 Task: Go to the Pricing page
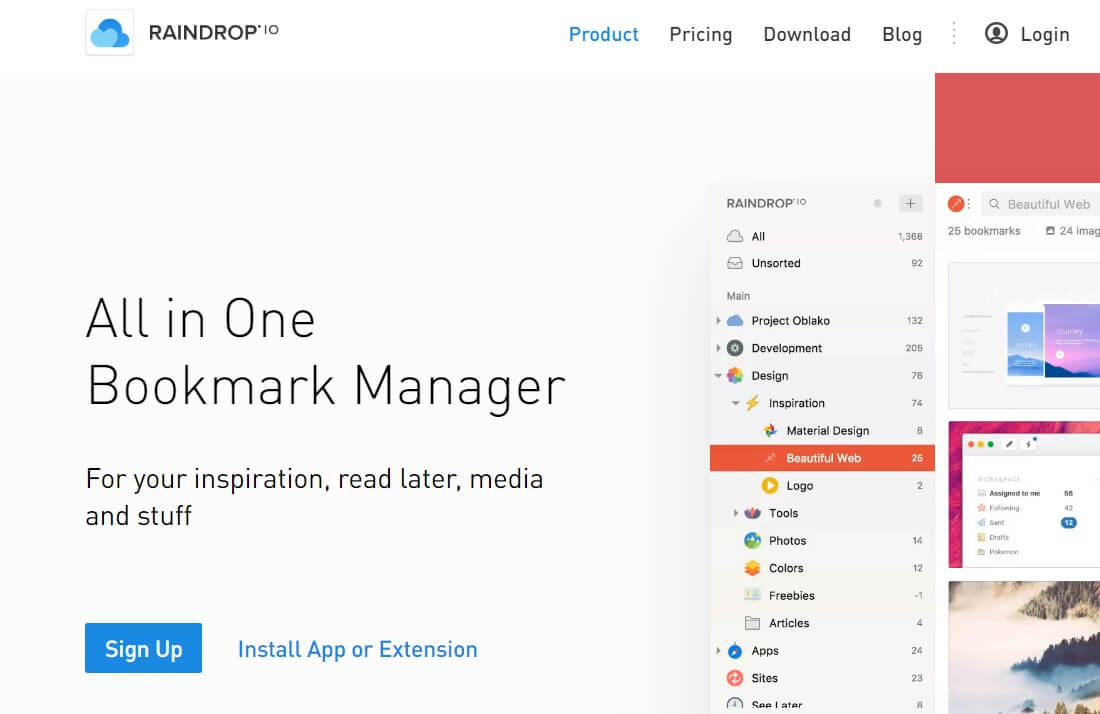point(700,34)
